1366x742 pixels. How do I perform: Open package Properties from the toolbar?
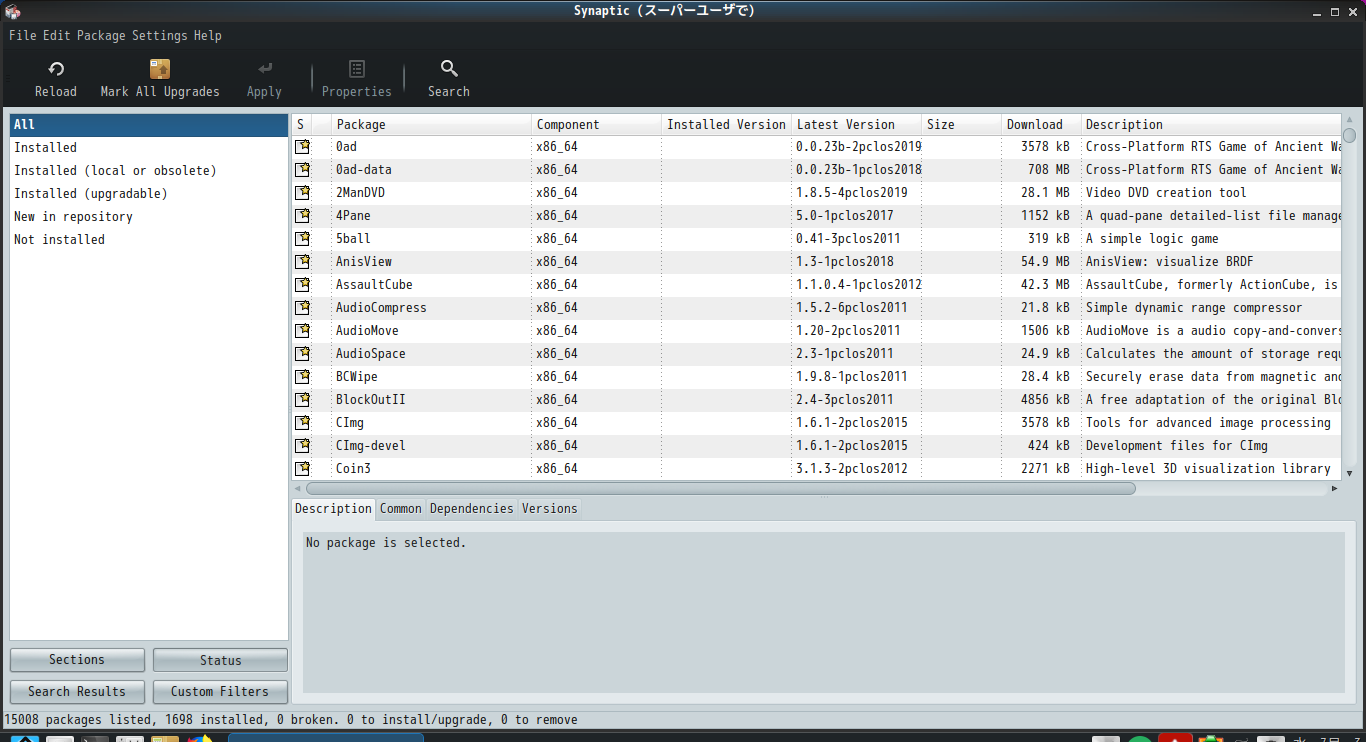357,69
